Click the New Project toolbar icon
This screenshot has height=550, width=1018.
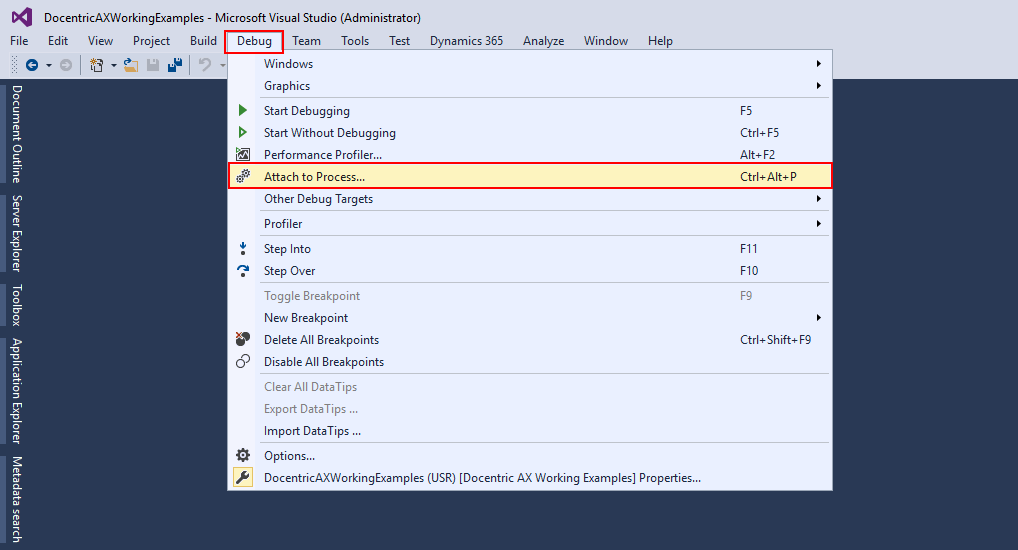97,65
